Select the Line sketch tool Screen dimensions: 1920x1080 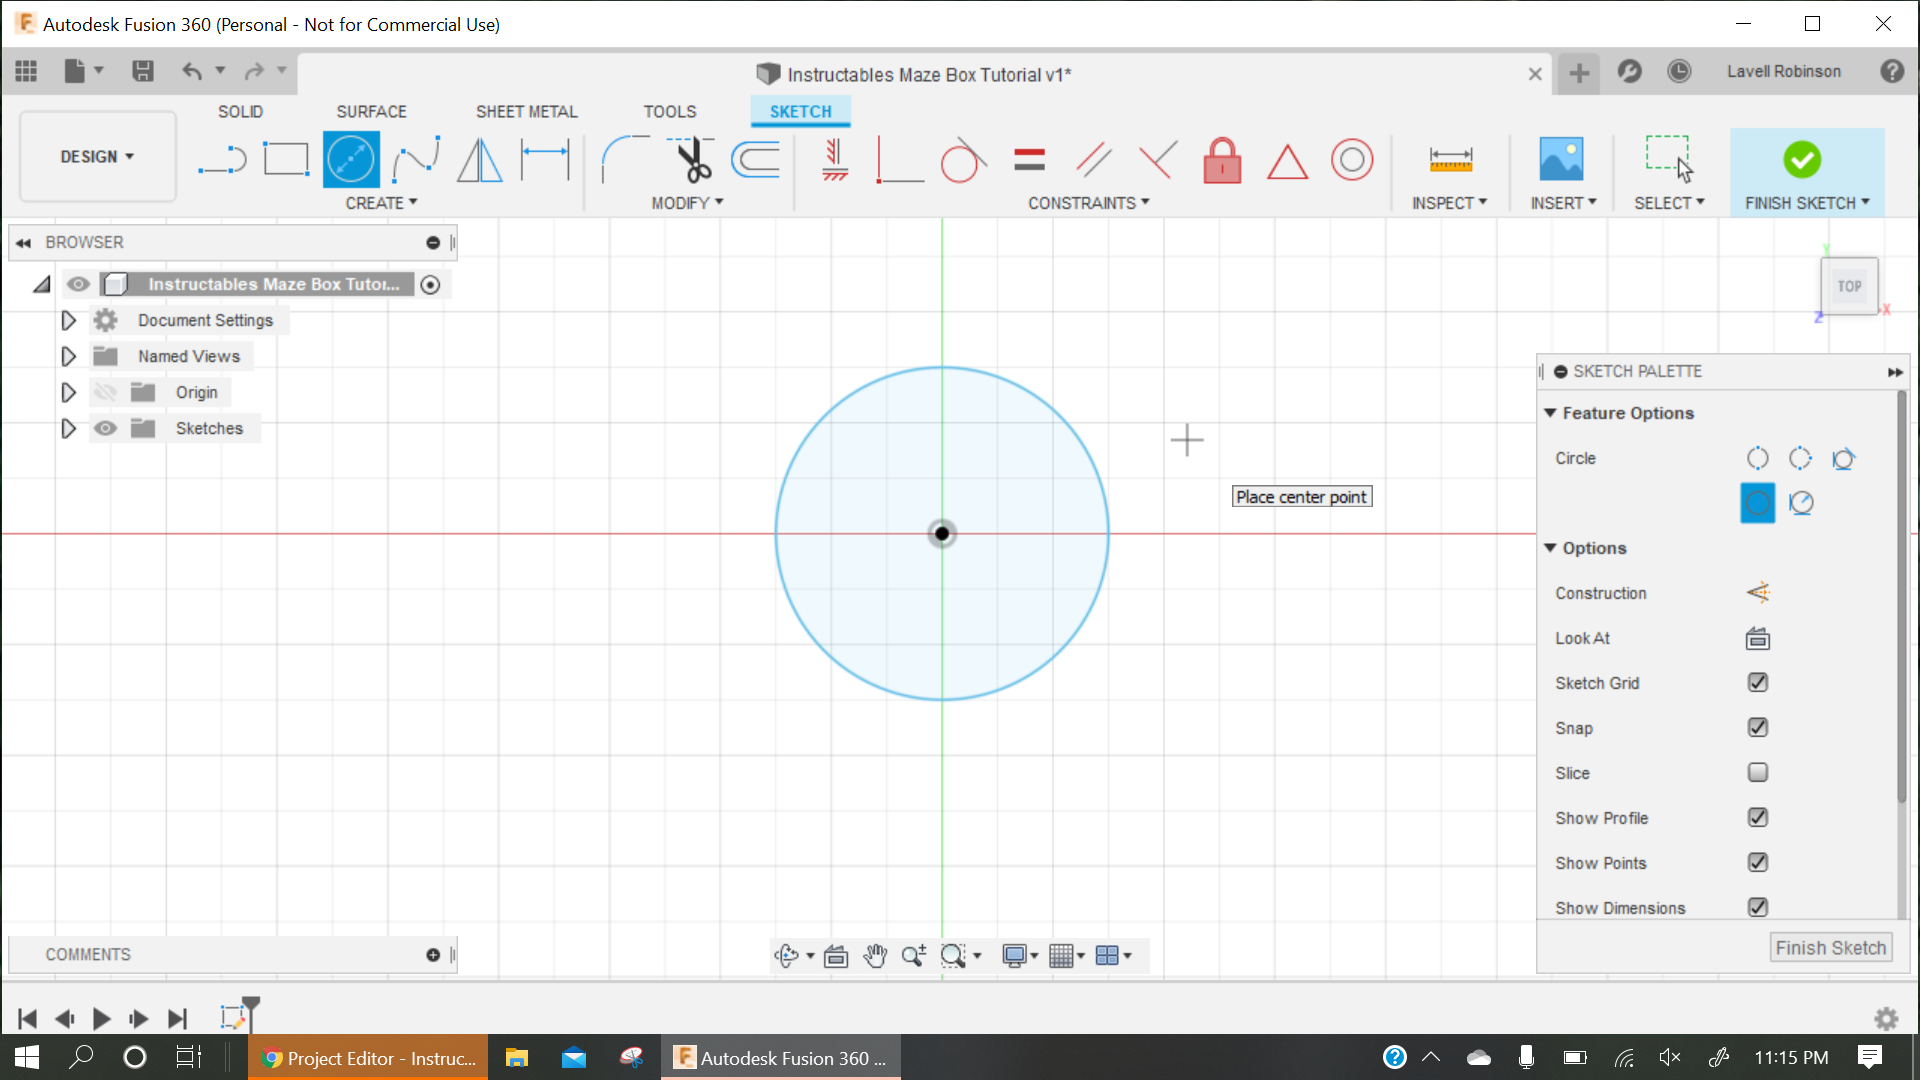[x=222, y=160]
